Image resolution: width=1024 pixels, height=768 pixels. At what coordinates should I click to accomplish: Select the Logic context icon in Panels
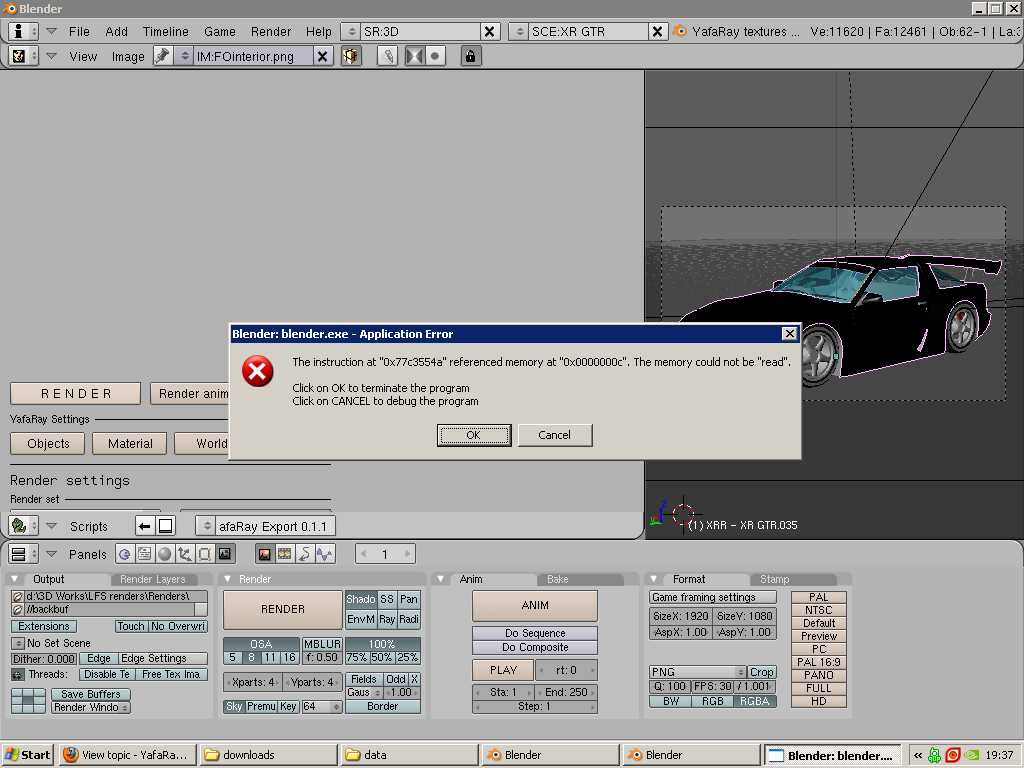tap(125, 554)
